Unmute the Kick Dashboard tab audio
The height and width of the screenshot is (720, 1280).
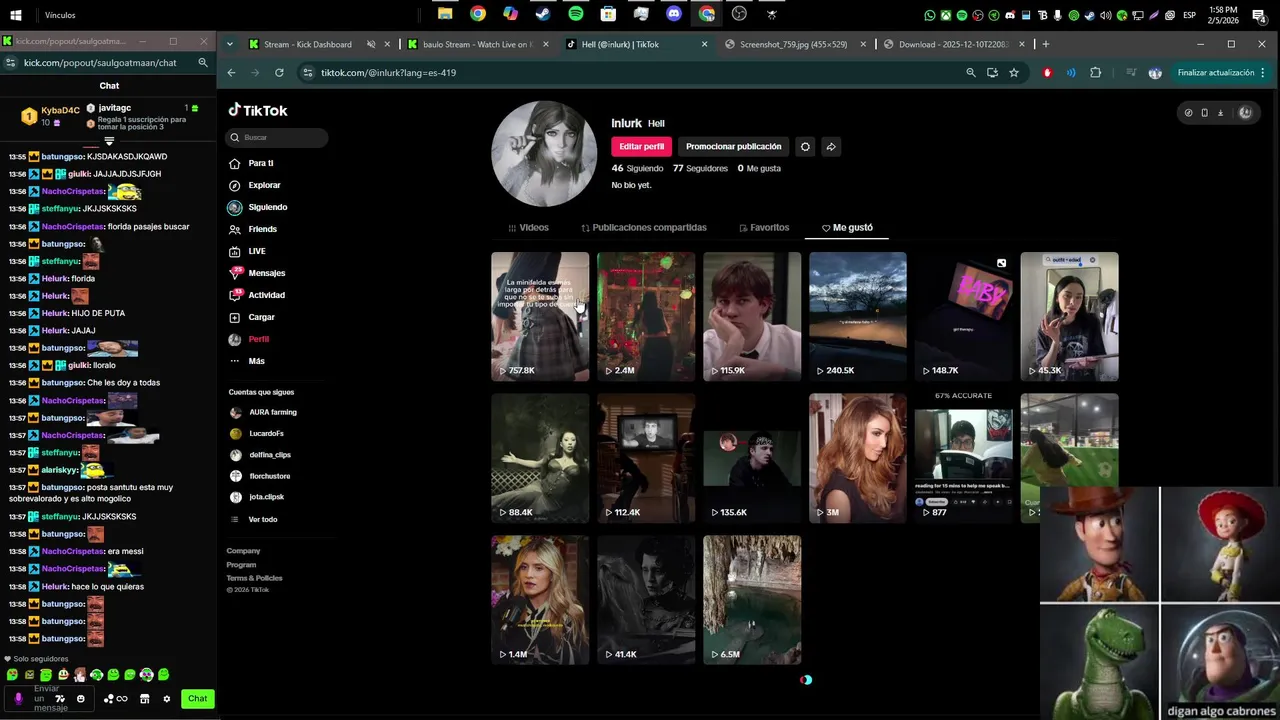pos(371,44)
